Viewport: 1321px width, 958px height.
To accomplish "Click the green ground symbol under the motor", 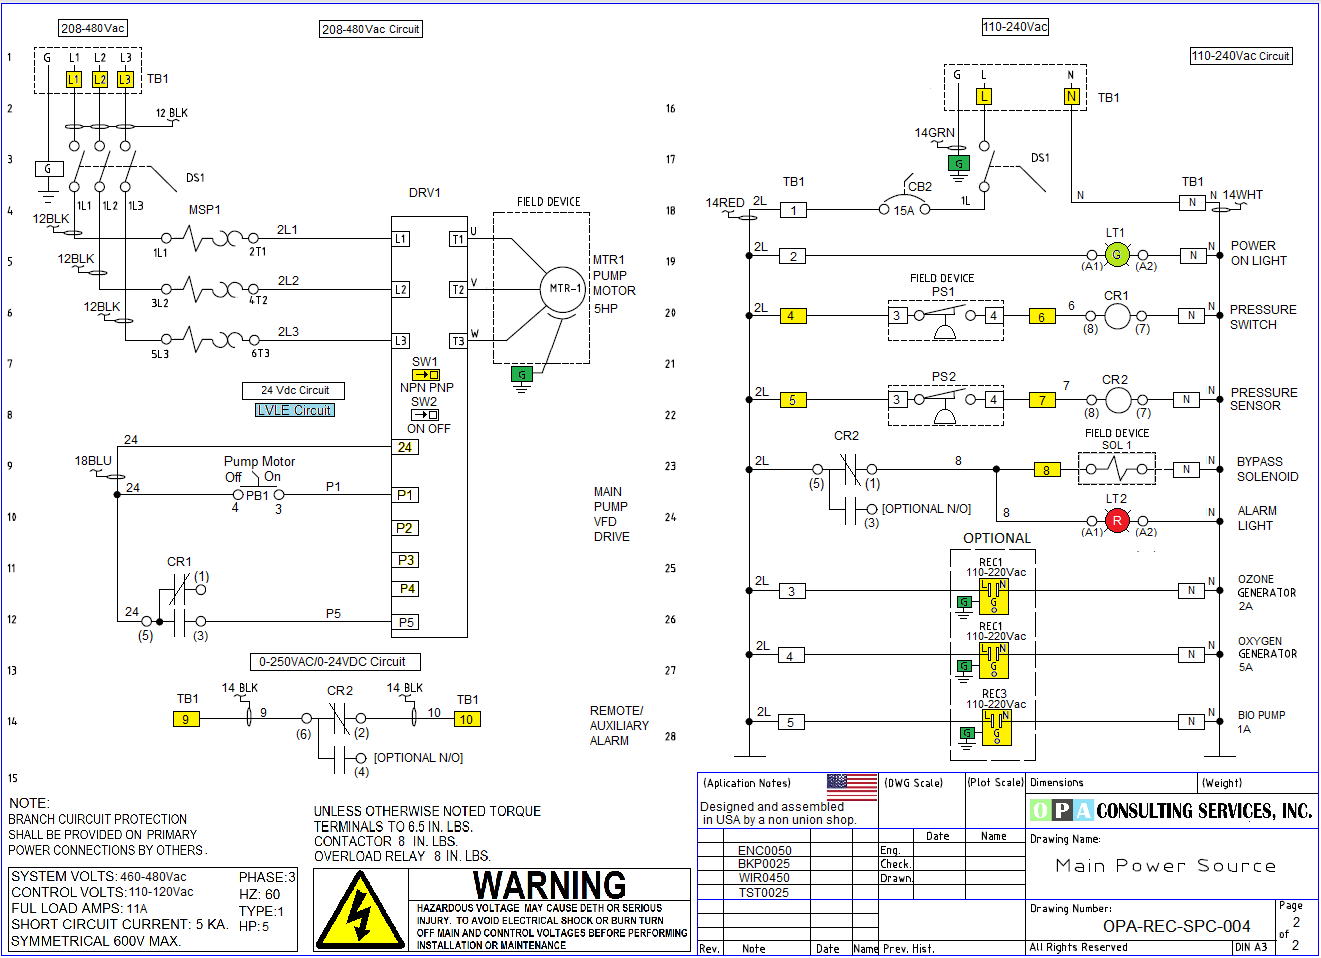I will [521, 376].
